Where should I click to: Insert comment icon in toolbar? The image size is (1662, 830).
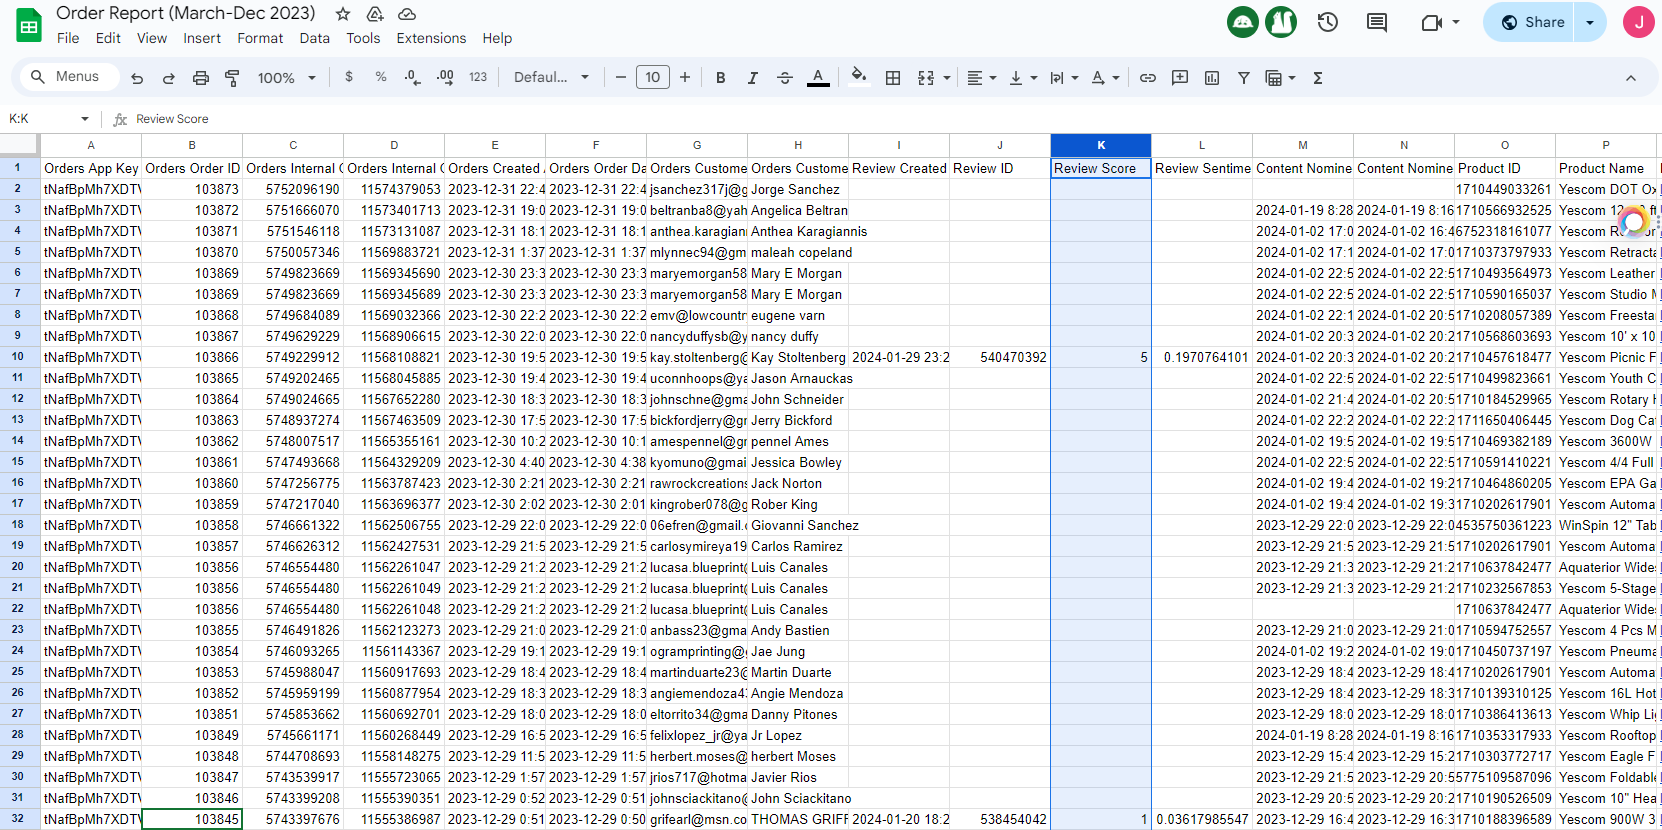(1180, 77)
